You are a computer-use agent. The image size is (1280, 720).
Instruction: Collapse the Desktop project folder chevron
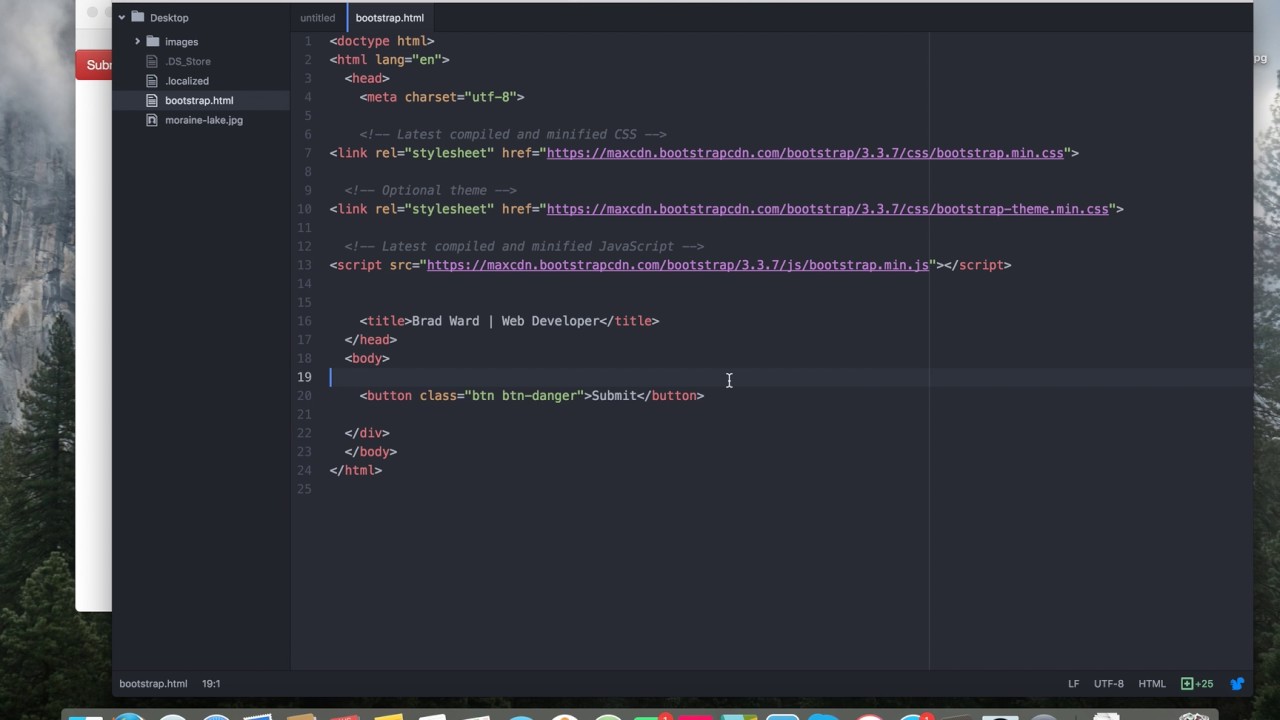[x=121, y=17]
